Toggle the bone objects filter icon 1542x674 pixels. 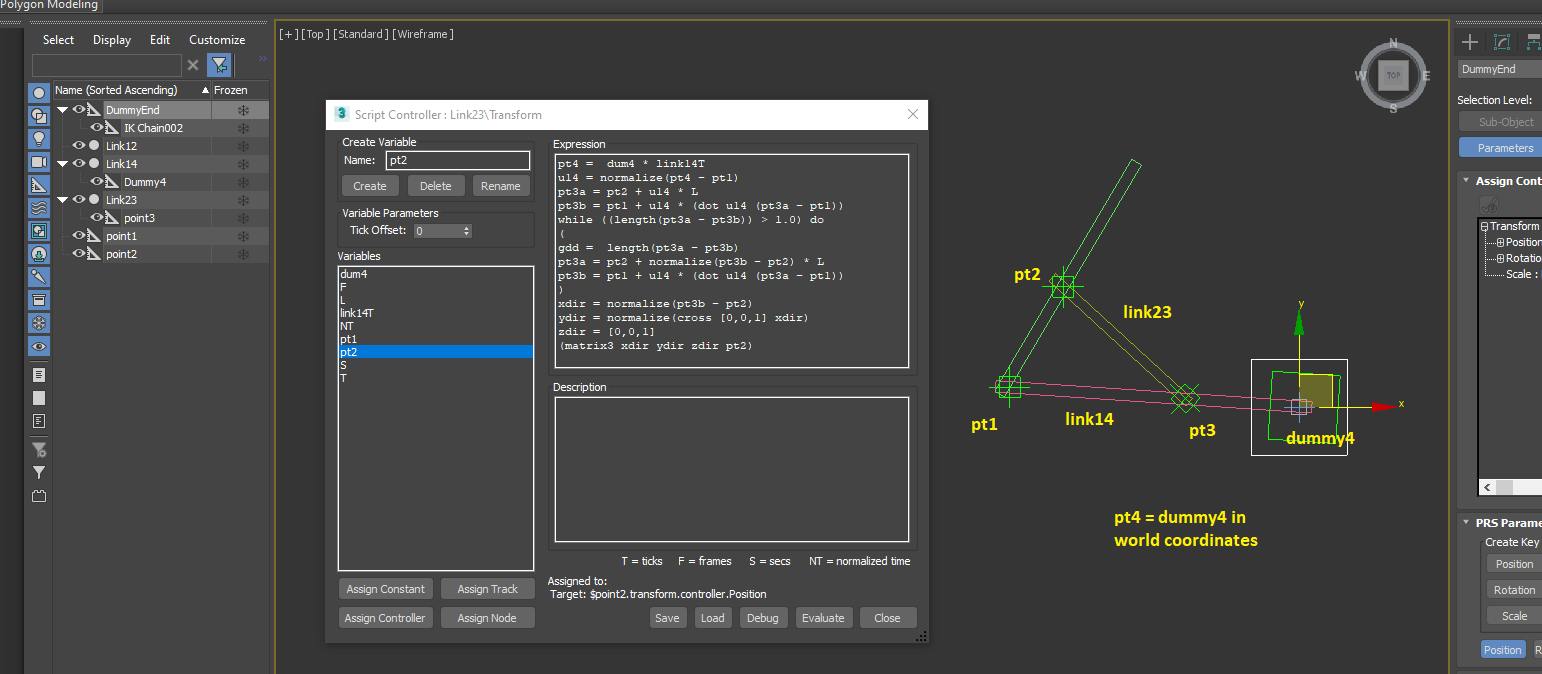click(39, 277)
